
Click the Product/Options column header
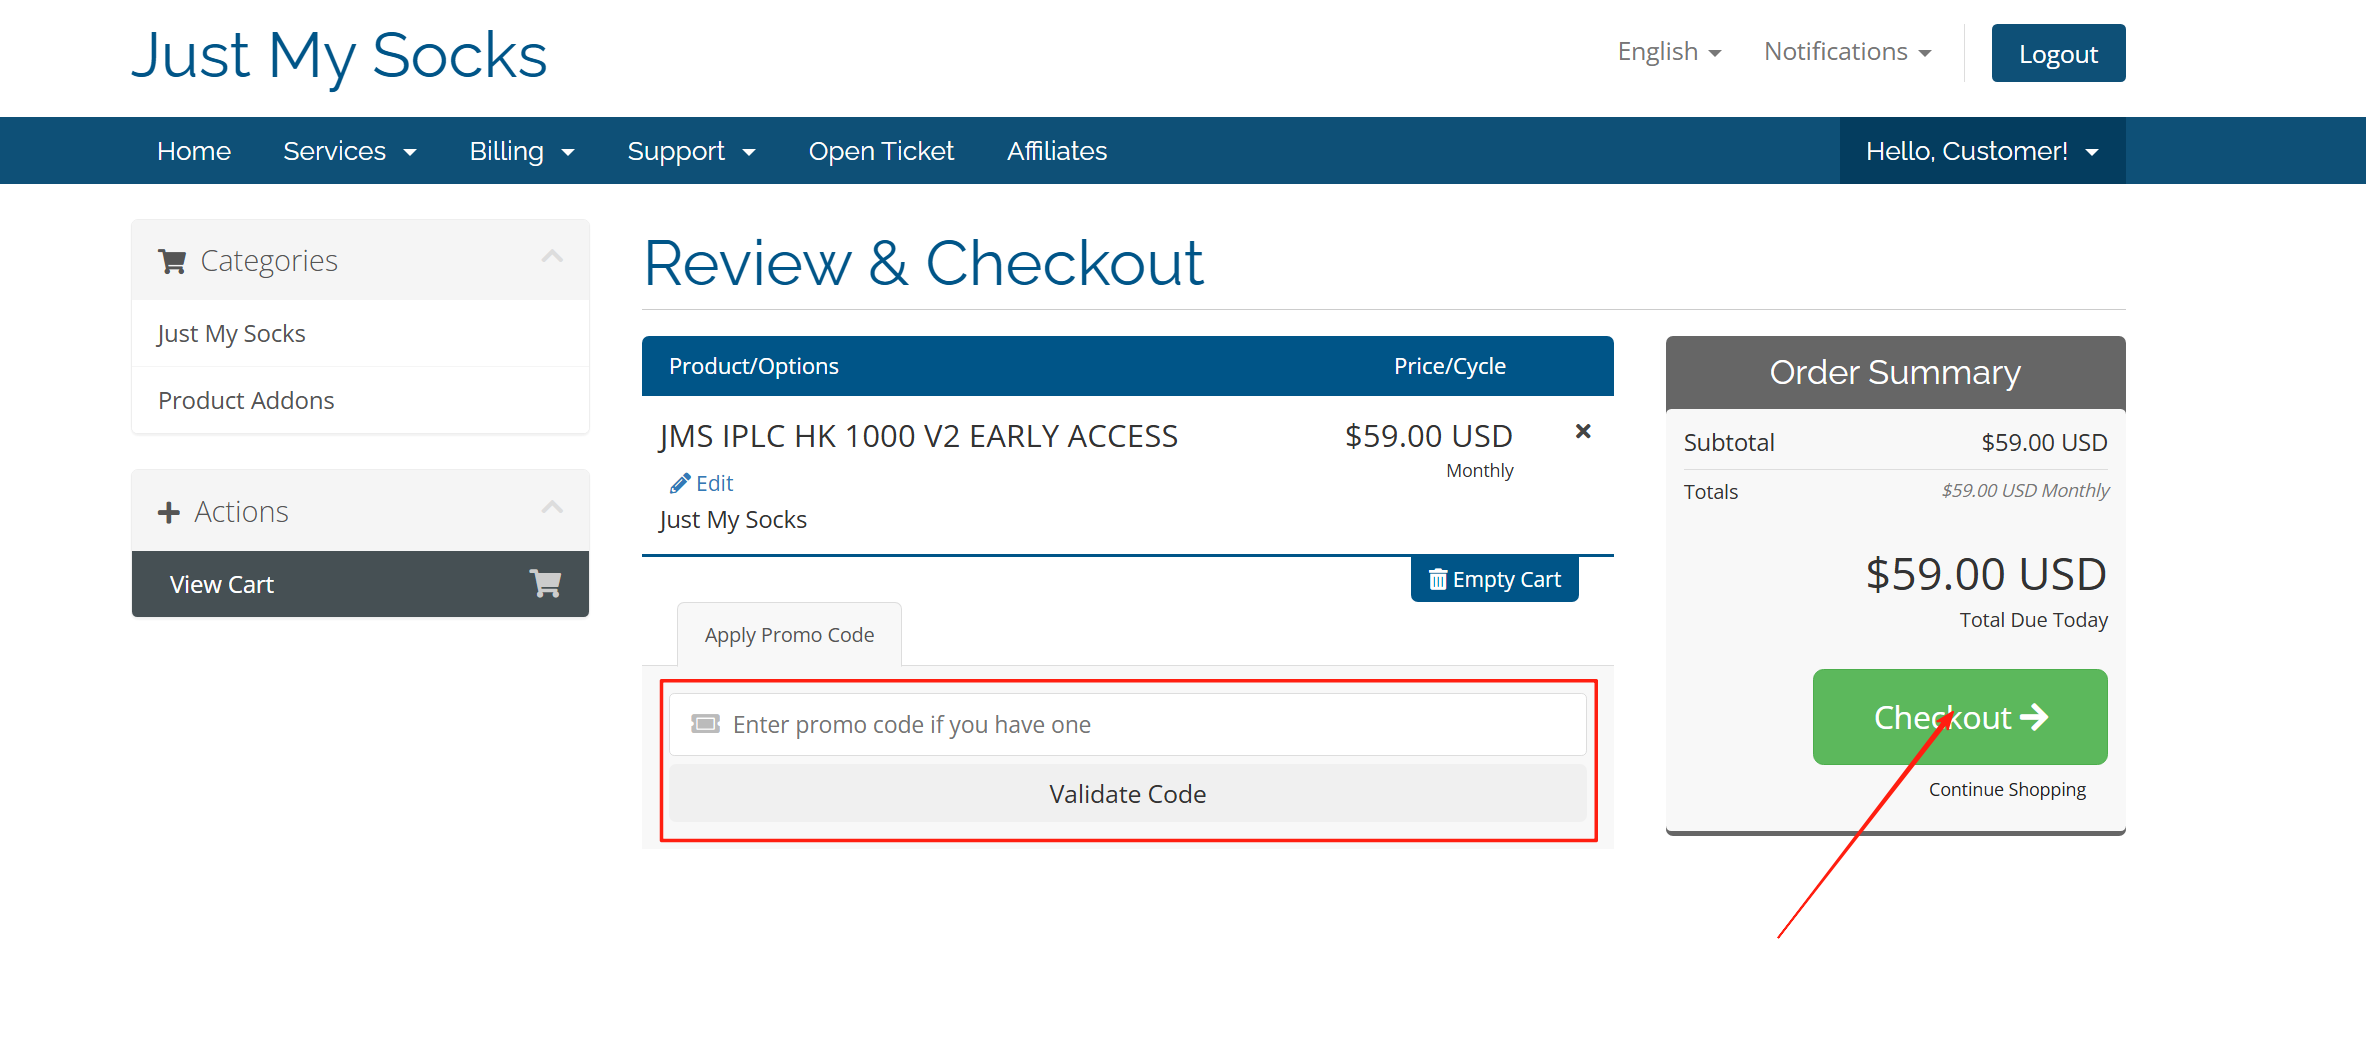754,366
